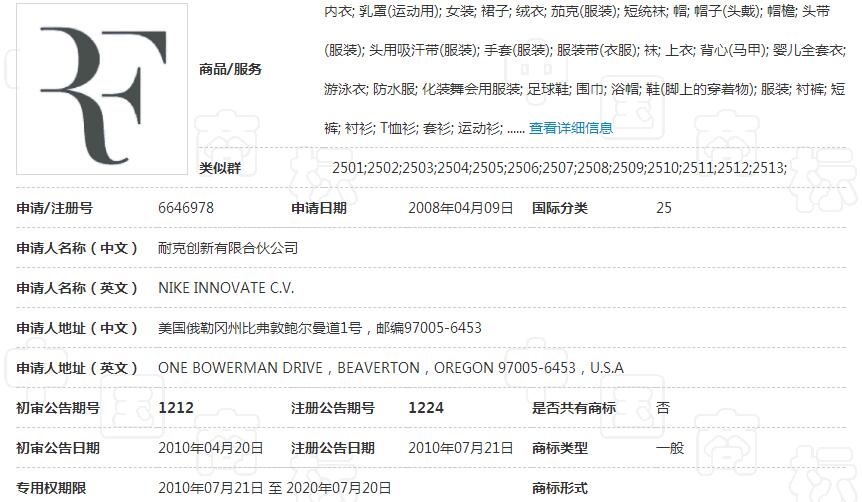The width and height of the screenshot is (862, 502).
Task: Click preliminary announcement date 2010年04月20日
Action: (x=211, y=448)
